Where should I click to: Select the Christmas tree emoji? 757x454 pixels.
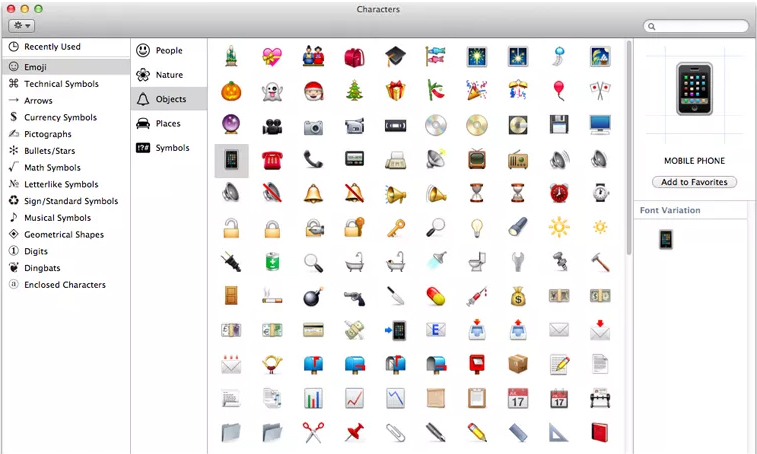354,91
